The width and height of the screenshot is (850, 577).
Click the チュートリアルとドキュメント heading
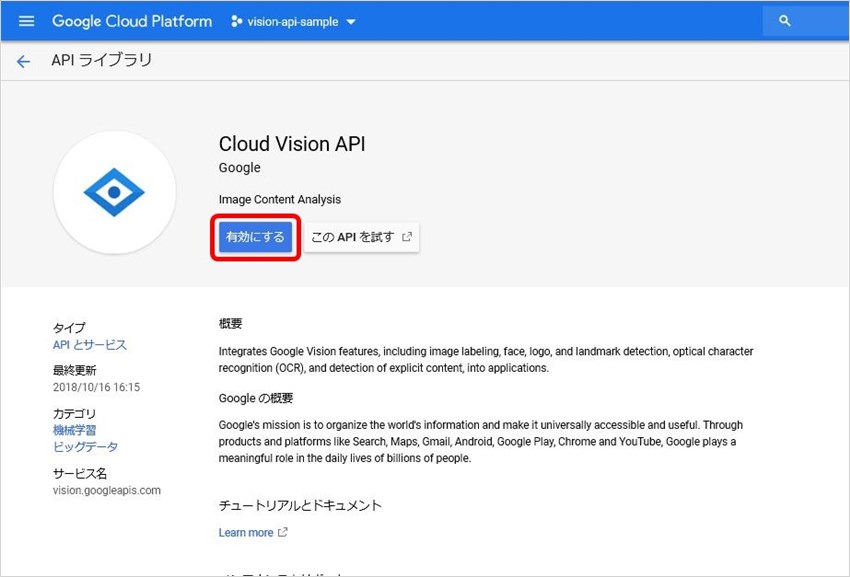point(300,505)
